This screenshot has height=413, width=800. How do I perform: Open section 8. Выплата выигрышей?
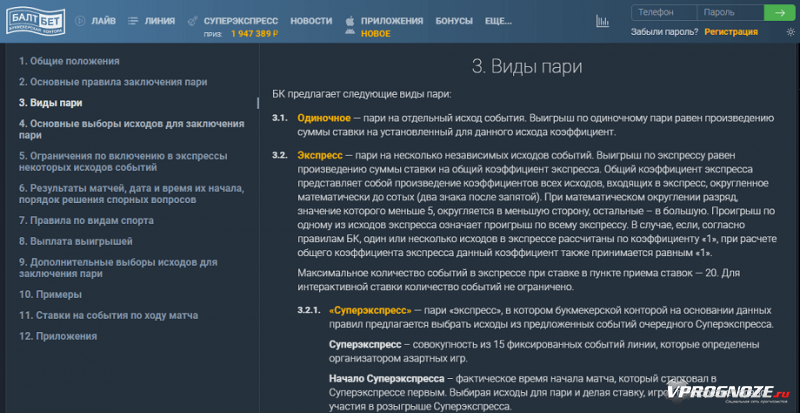(x=76, y=241)
